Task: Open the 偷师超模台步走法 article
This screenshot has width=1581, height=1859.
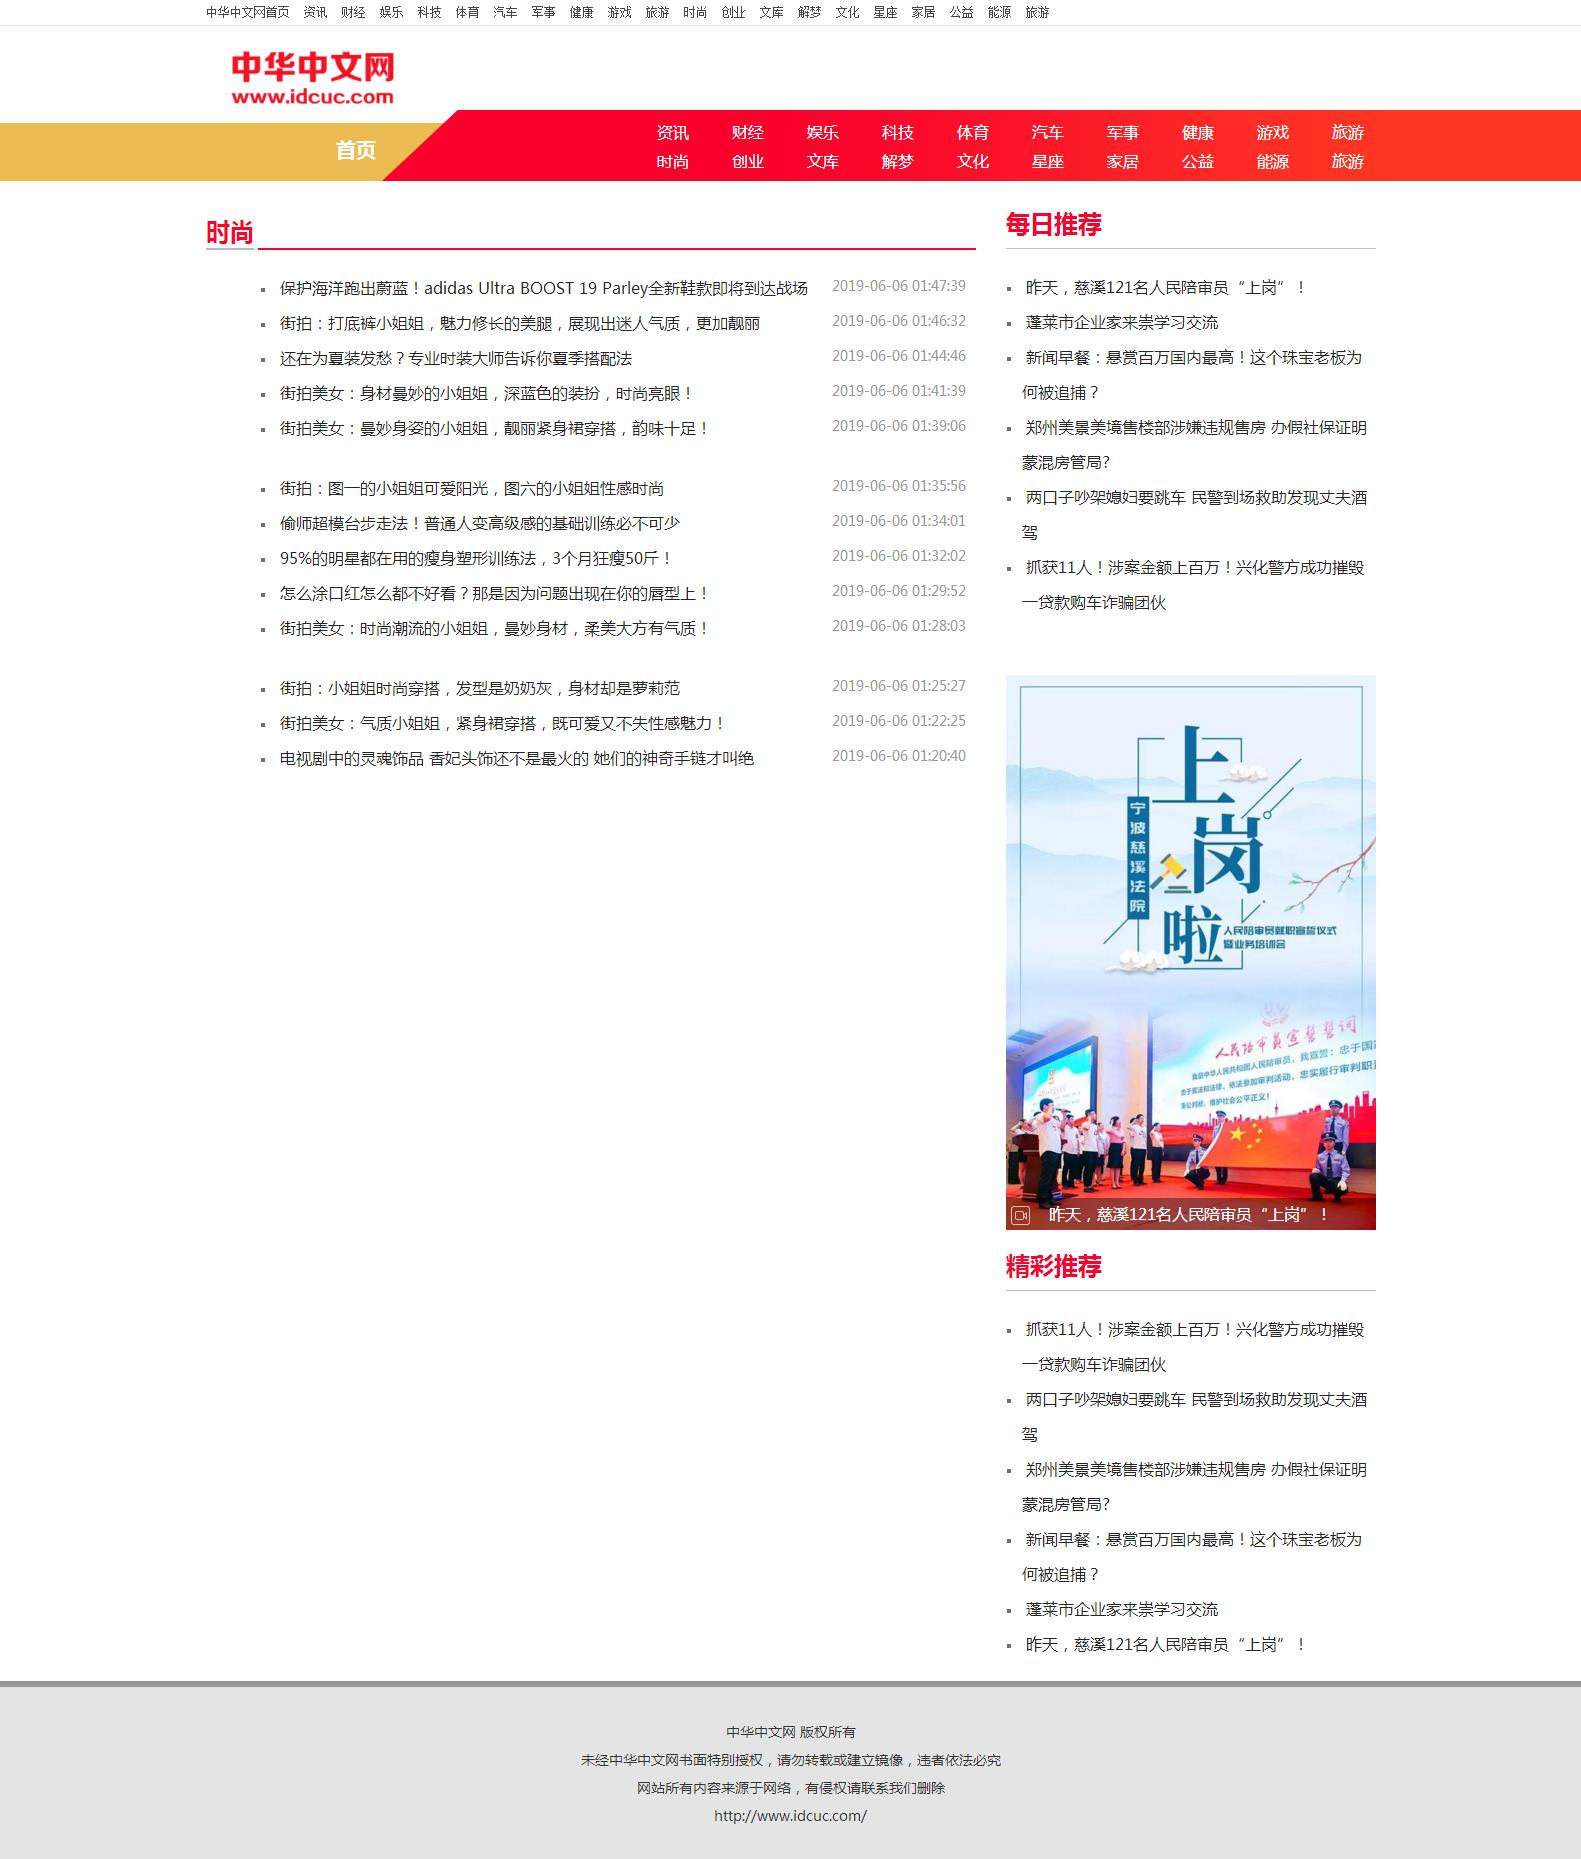Action: click(x=479, y=523)
